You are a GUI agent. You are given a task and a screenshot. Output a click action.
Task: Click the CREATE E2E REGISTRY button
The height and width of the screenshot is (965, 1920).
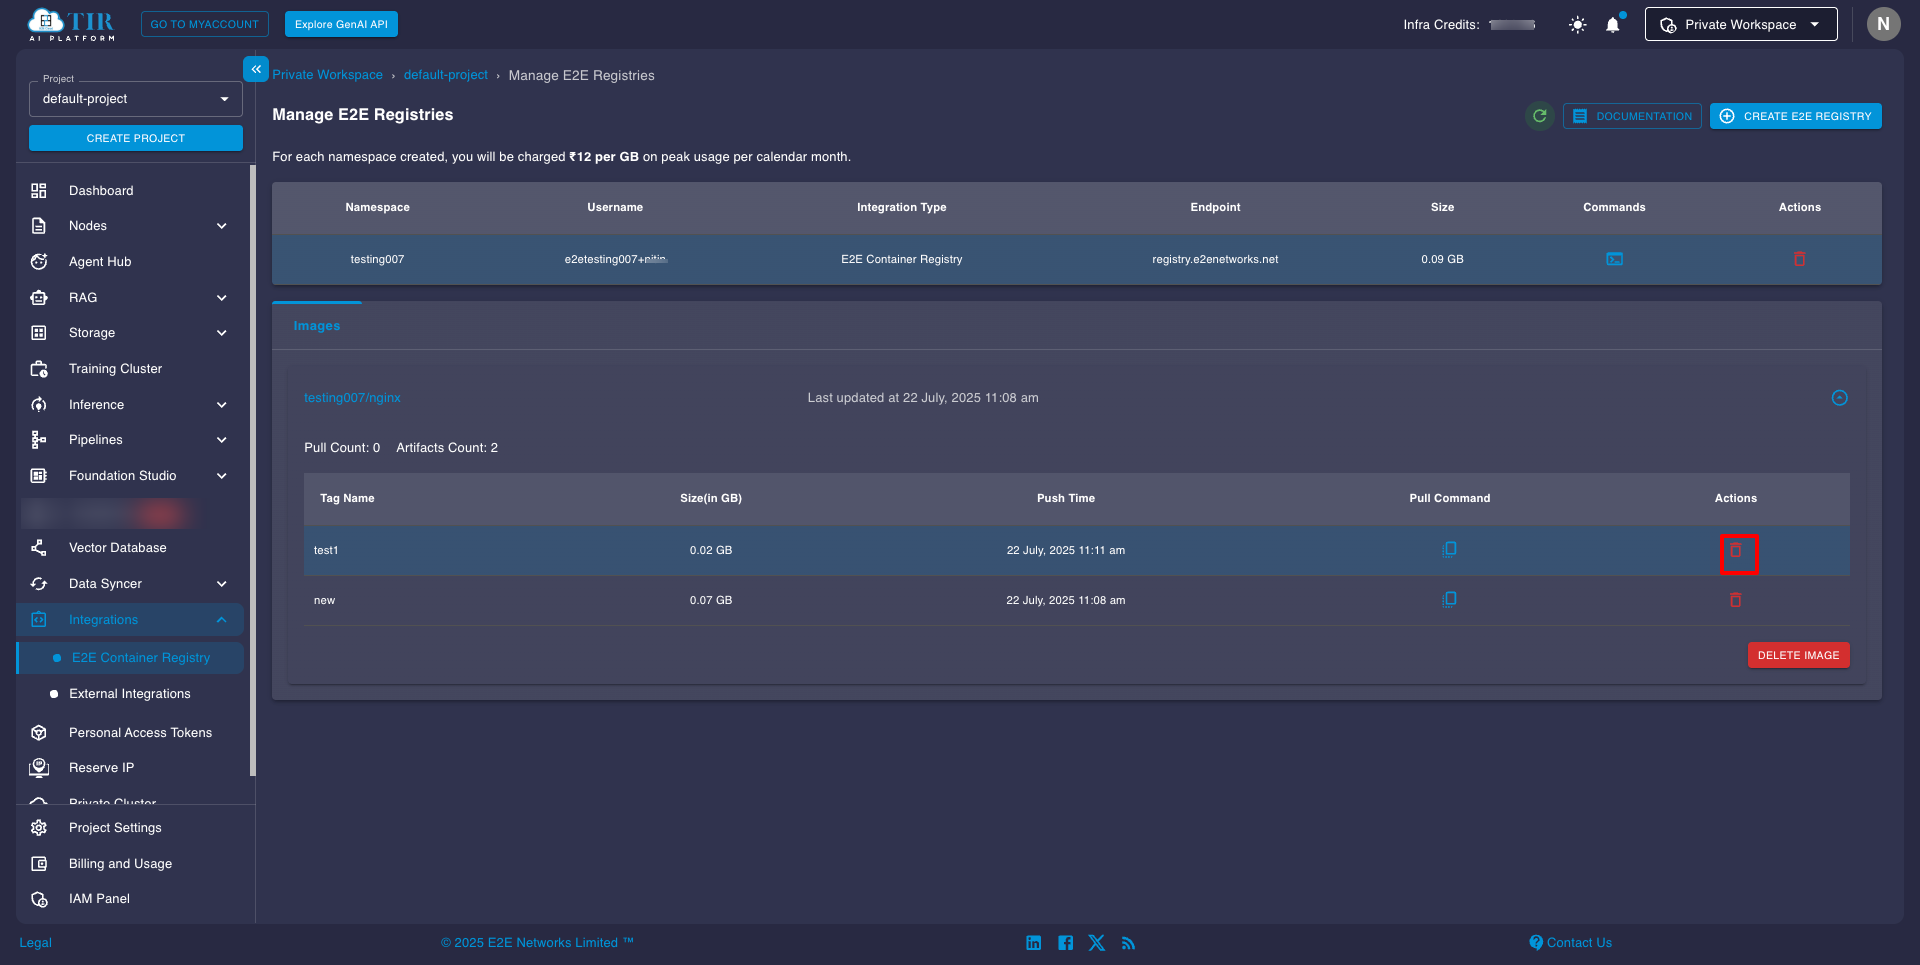(1795, 116)
